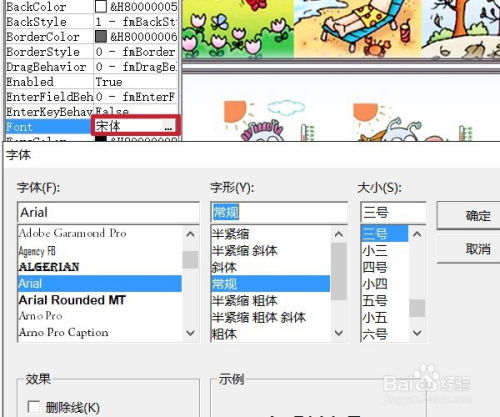This screenshot has height=417, width=500.
Task: Click the 确定 button
Action: click(478, 215)
